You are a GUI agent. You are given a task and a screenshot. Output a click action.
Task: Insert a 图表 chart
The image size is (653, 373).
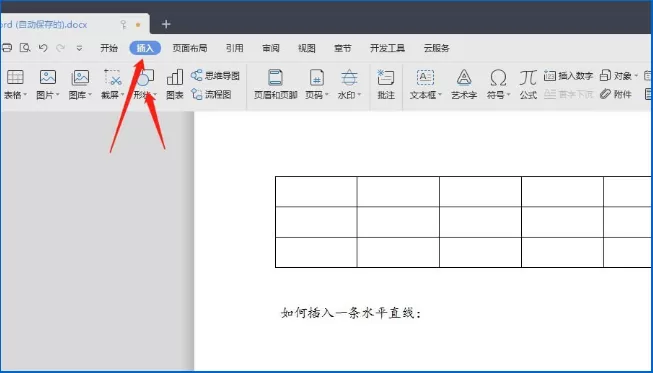[x=174, y=85]
